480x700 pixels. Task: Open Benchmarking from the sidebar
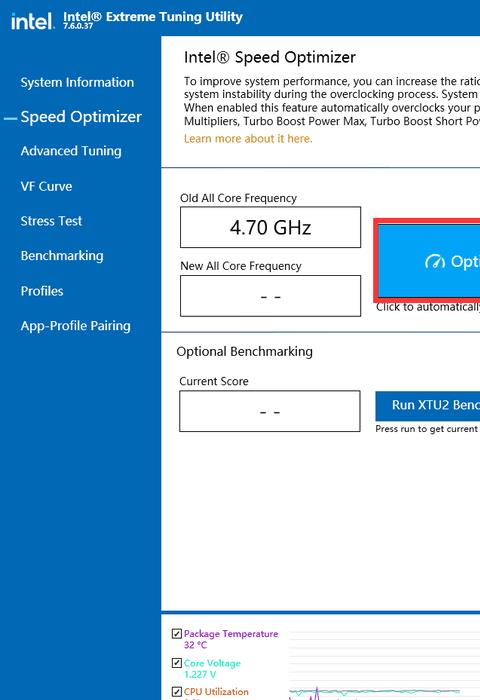62,256
